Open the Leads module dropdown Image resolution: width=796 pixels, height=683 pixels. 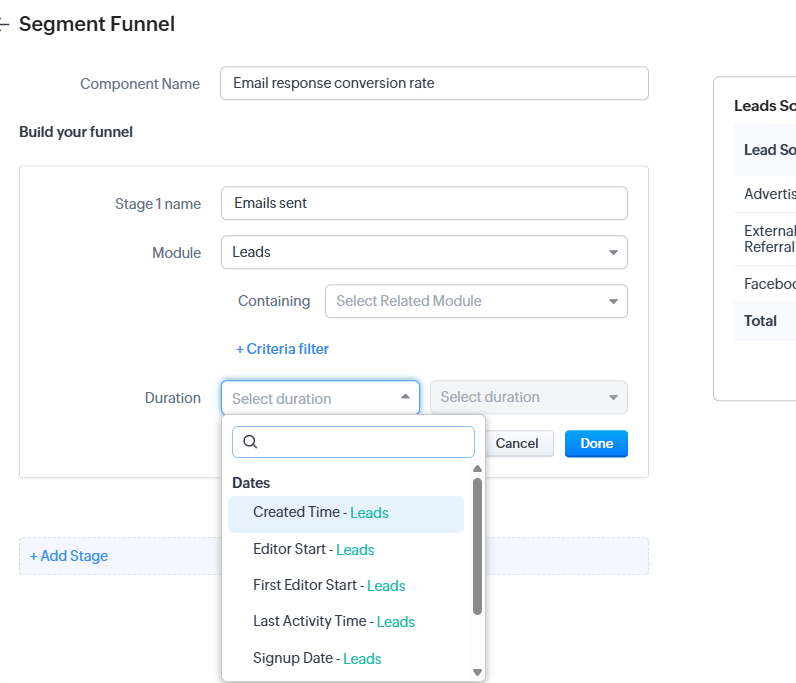pyautogui.click(x=424, y=252)
